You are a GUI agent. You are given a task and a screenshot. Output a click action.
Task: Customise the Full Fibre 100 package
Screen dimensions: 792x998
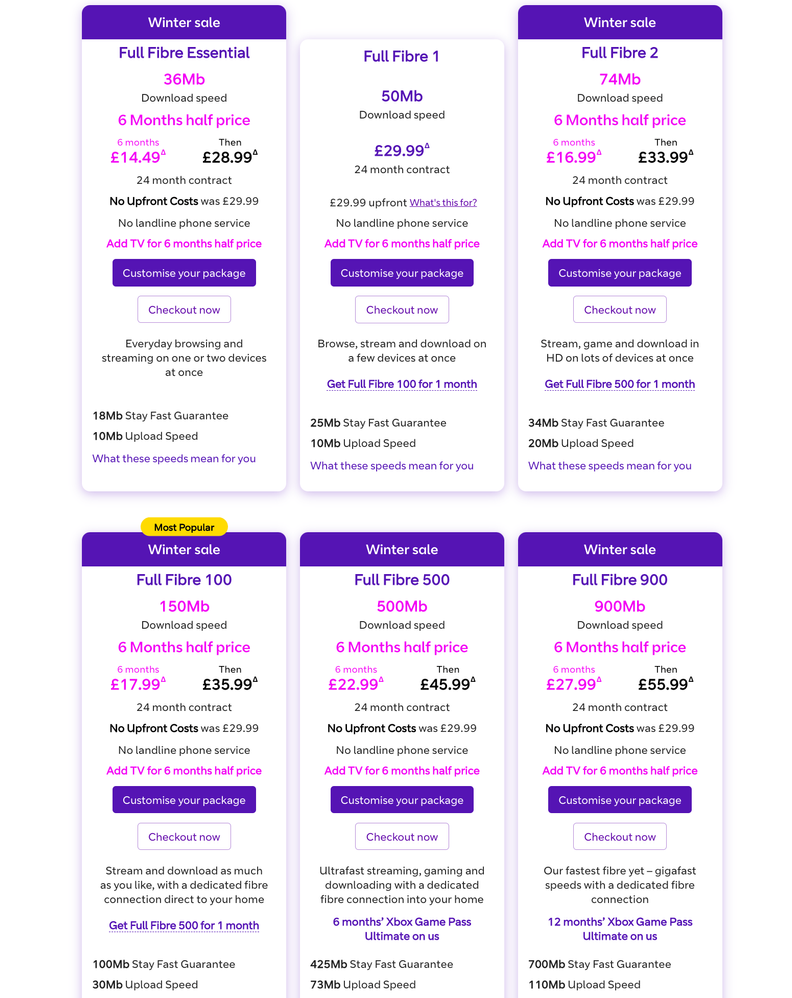click(184, 800)
